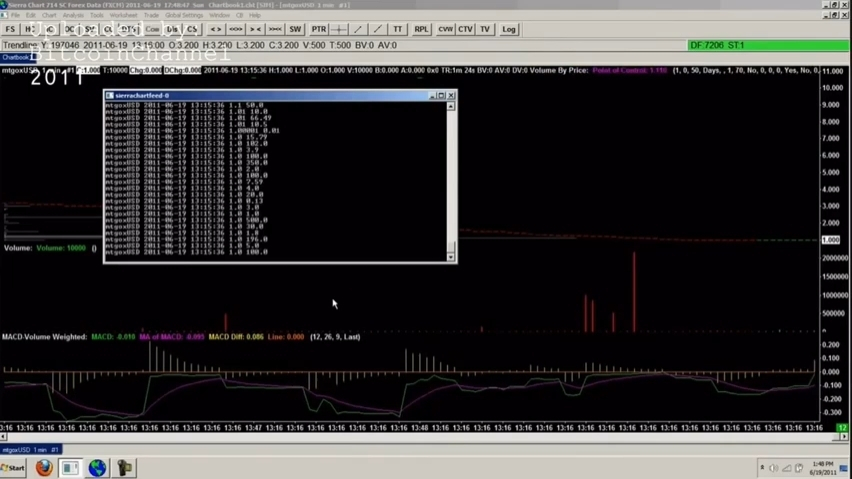Click the camera recorder taskbar icon
The image size is (852, 479).
[x=124, y=468]
